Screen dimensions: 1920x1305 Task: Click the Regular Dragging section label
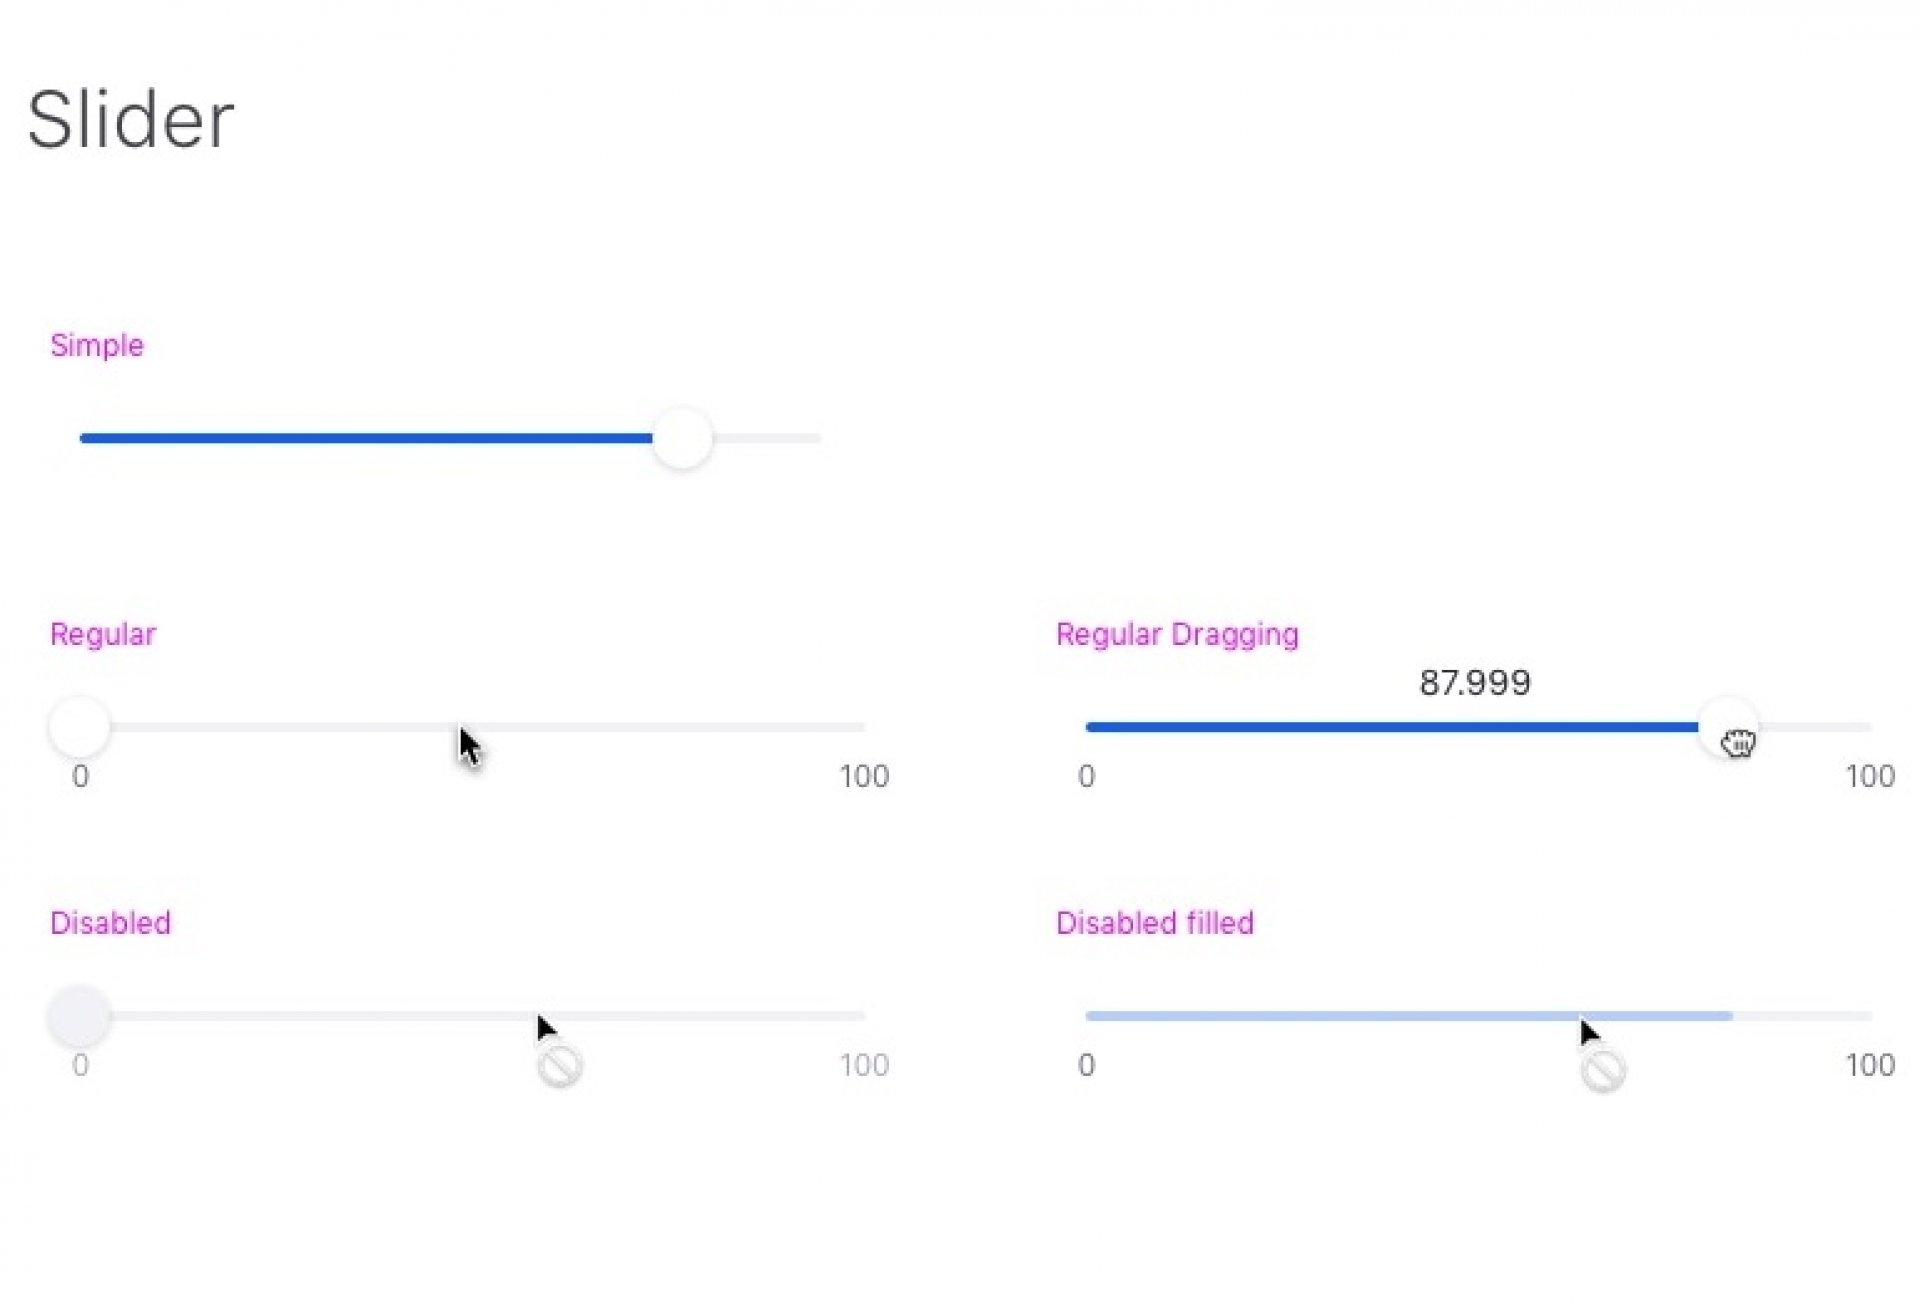[x=1177, y=635]
